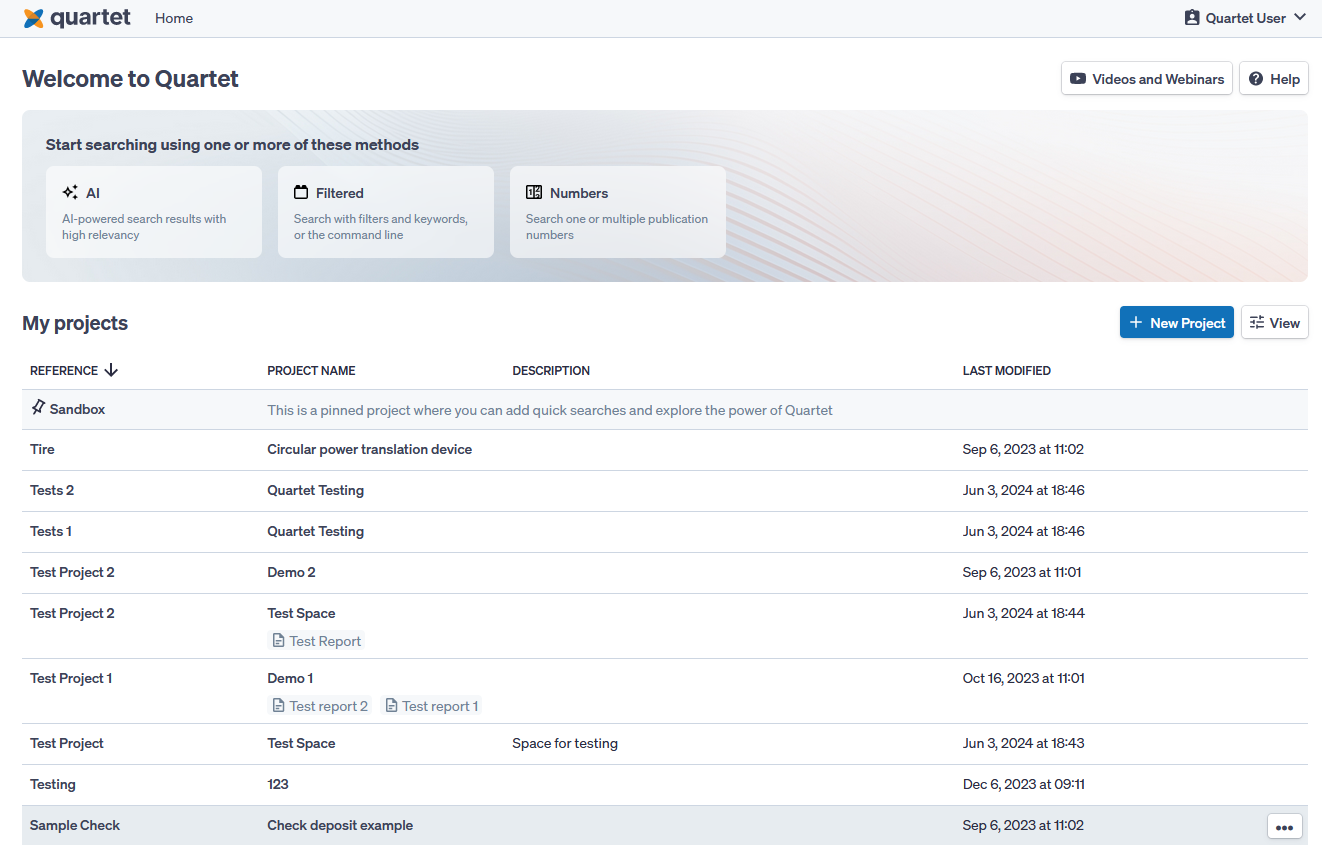Open the Test Report document chip
This screenshot has width=1322, height=845.
tap(317, 641)
